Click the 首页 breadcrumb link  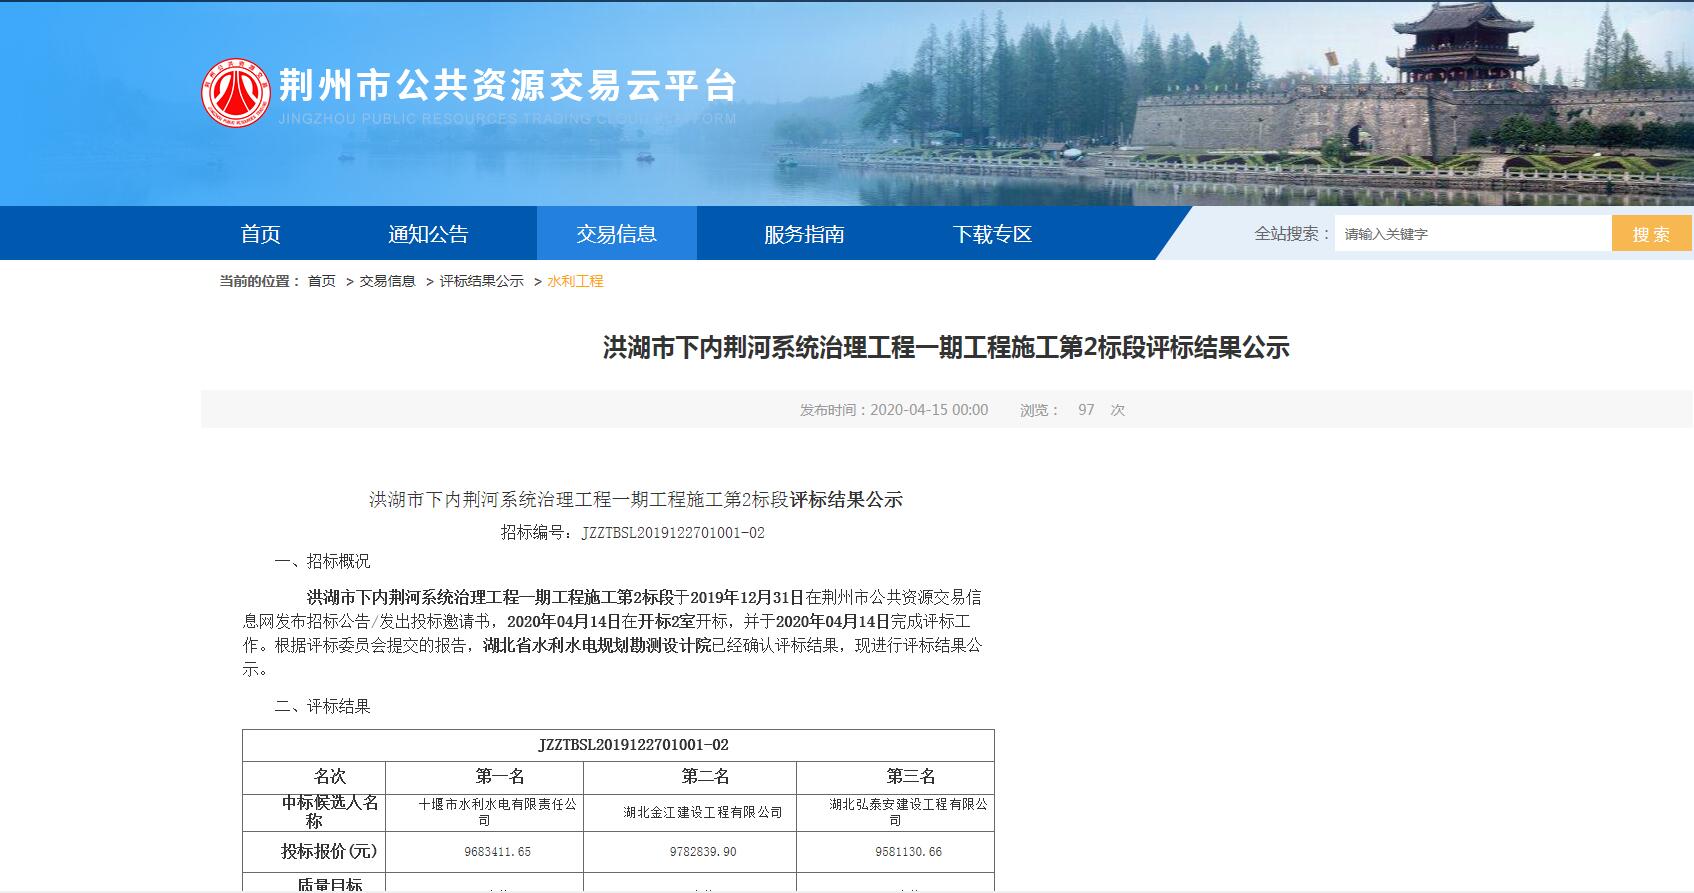pyautogui.click(x=321, y=281)
